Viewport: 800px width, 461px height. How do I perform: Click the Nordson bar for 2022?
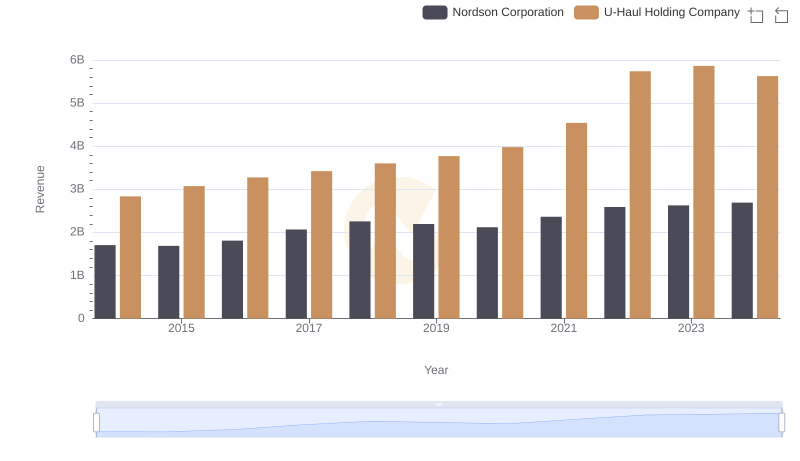615,263
